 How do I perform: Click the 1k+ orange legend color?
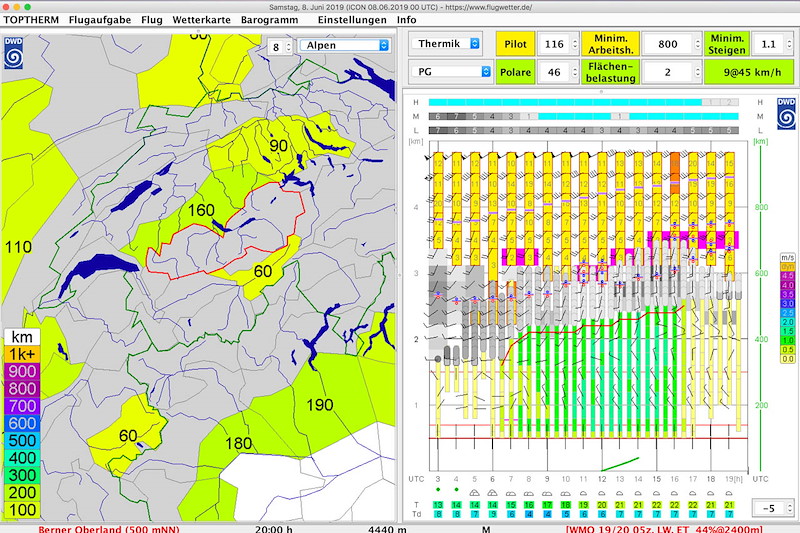22,354
